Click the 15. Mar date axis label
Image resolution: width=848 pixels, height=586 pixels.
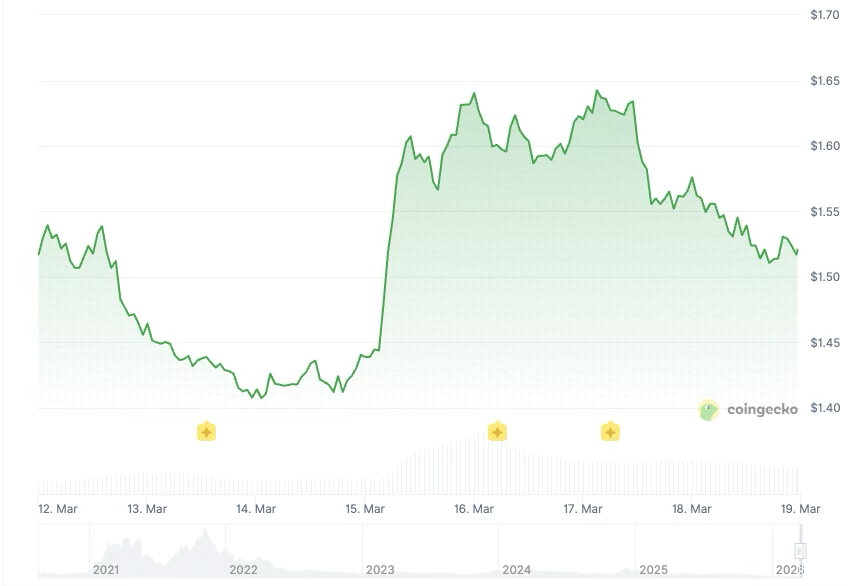[x=365, y=509]
